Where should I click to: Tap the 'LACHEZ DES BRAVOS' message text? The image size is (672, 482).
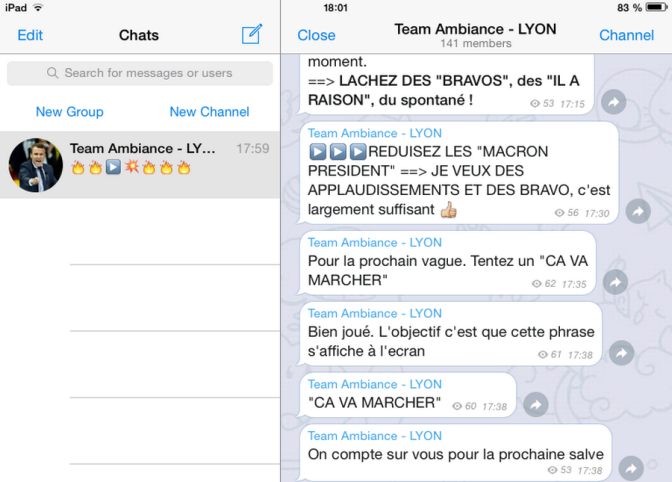pyautogui.click(x=444, y=90)
